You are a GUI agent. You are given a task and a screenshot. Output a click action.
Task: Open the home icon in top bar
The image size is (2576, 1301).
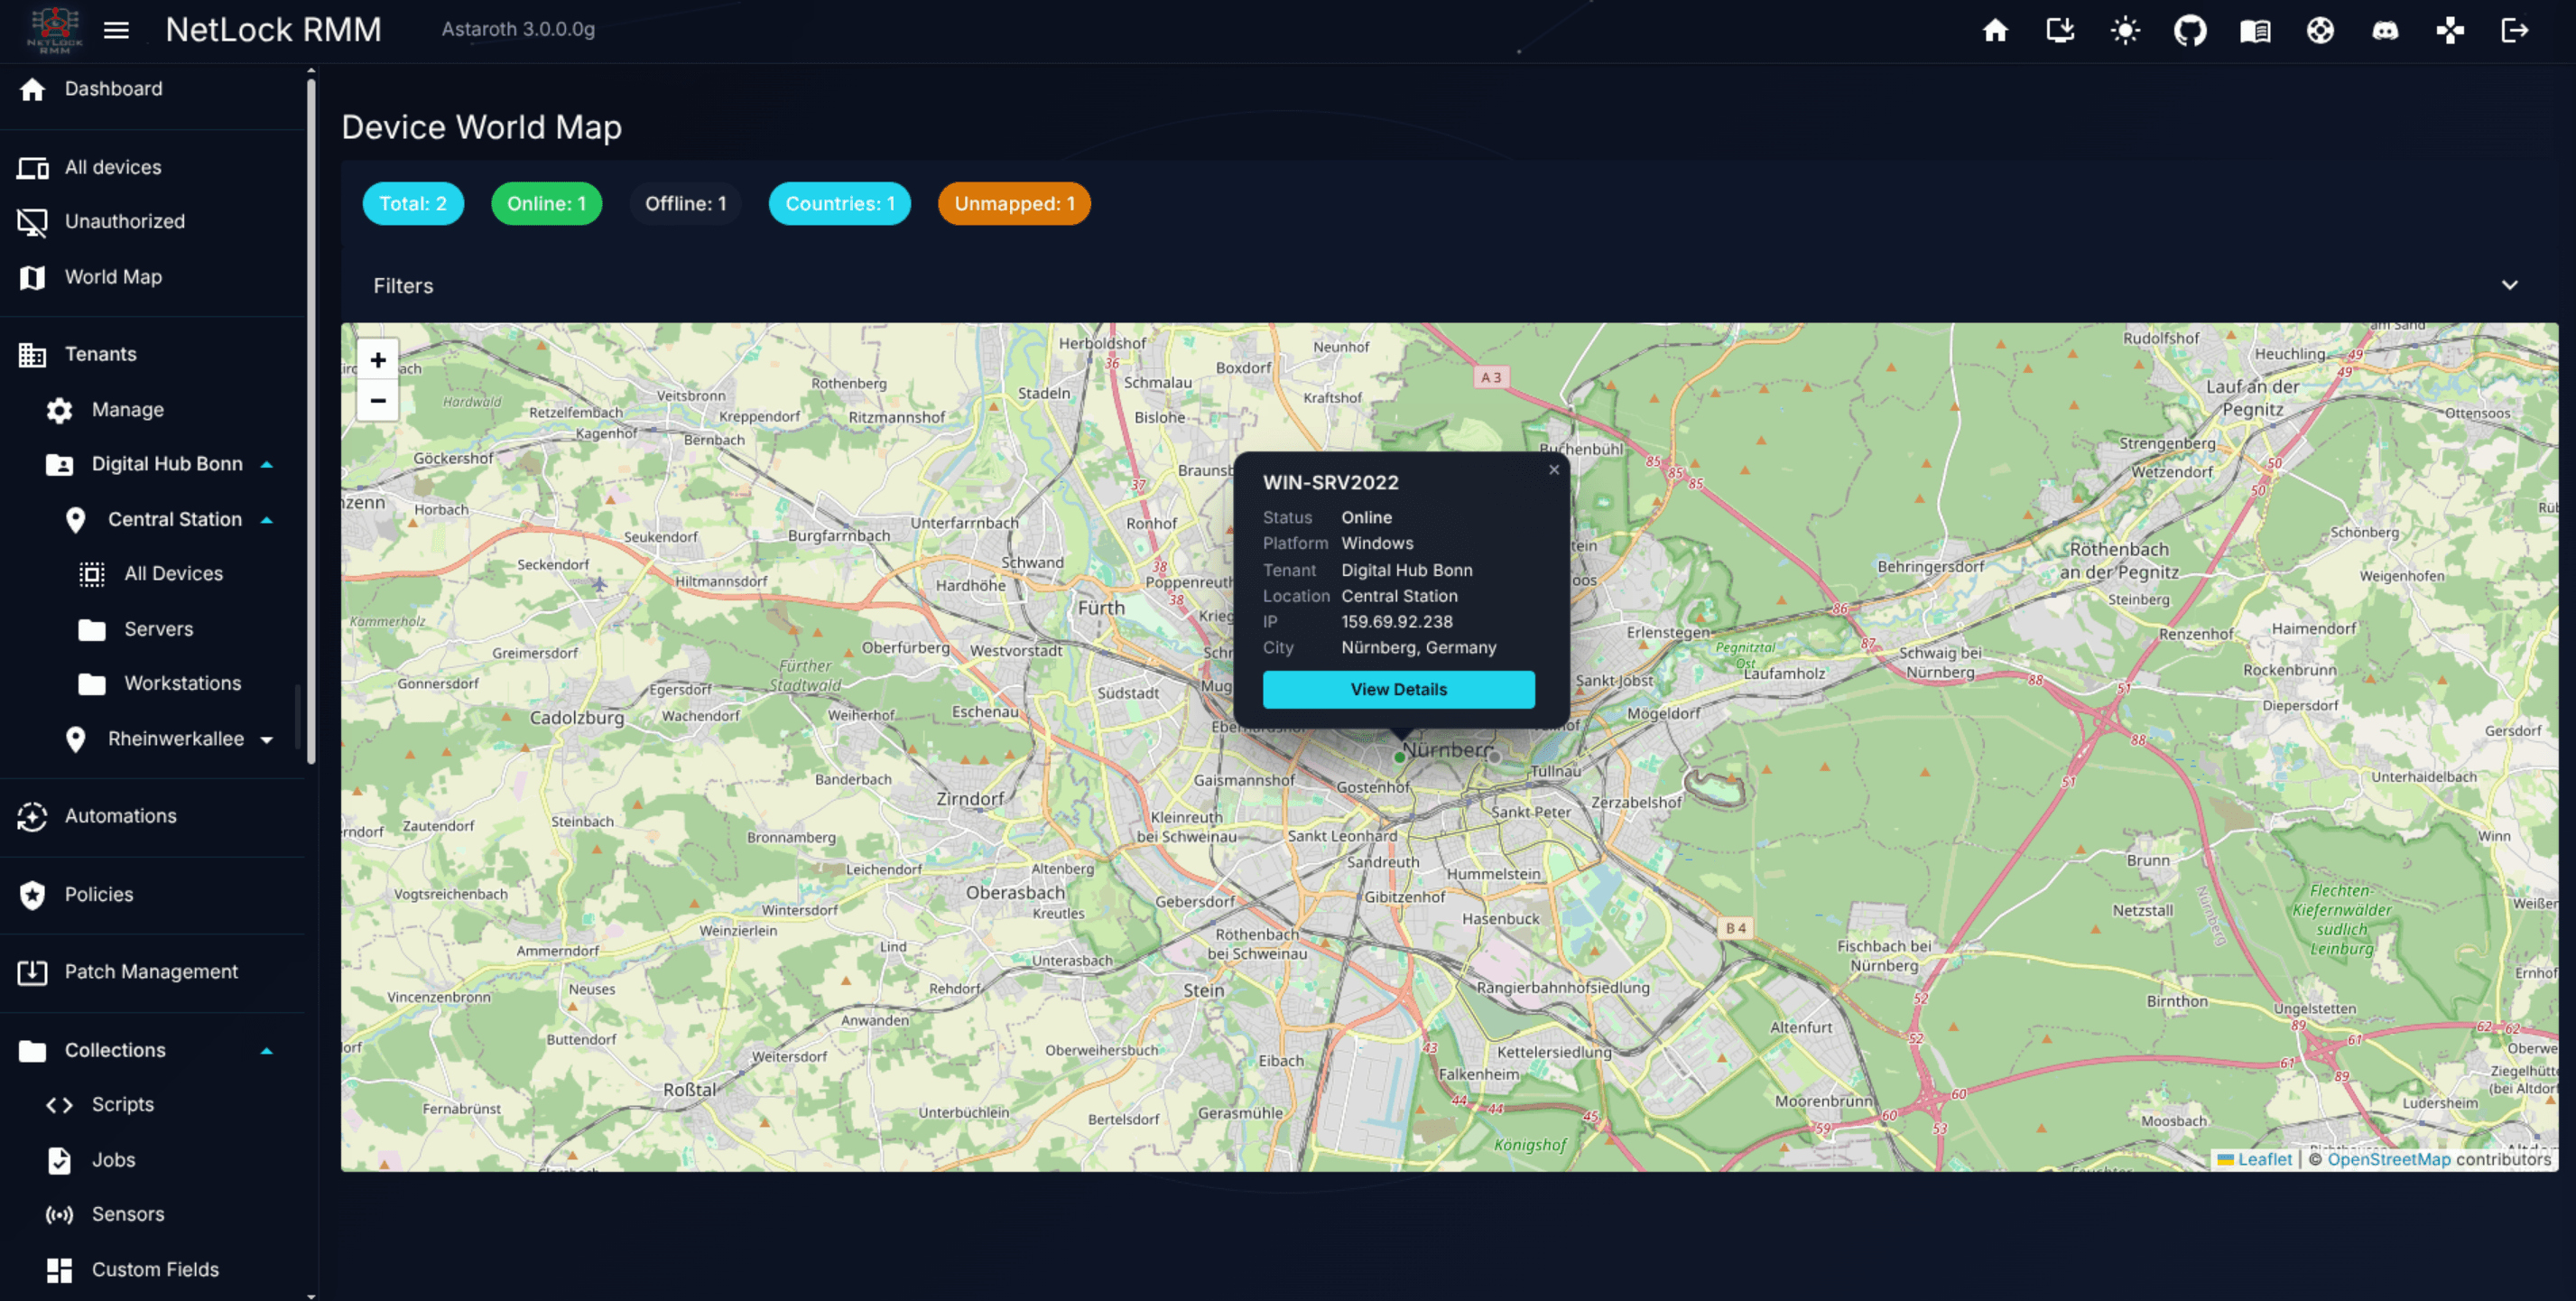1995,30
